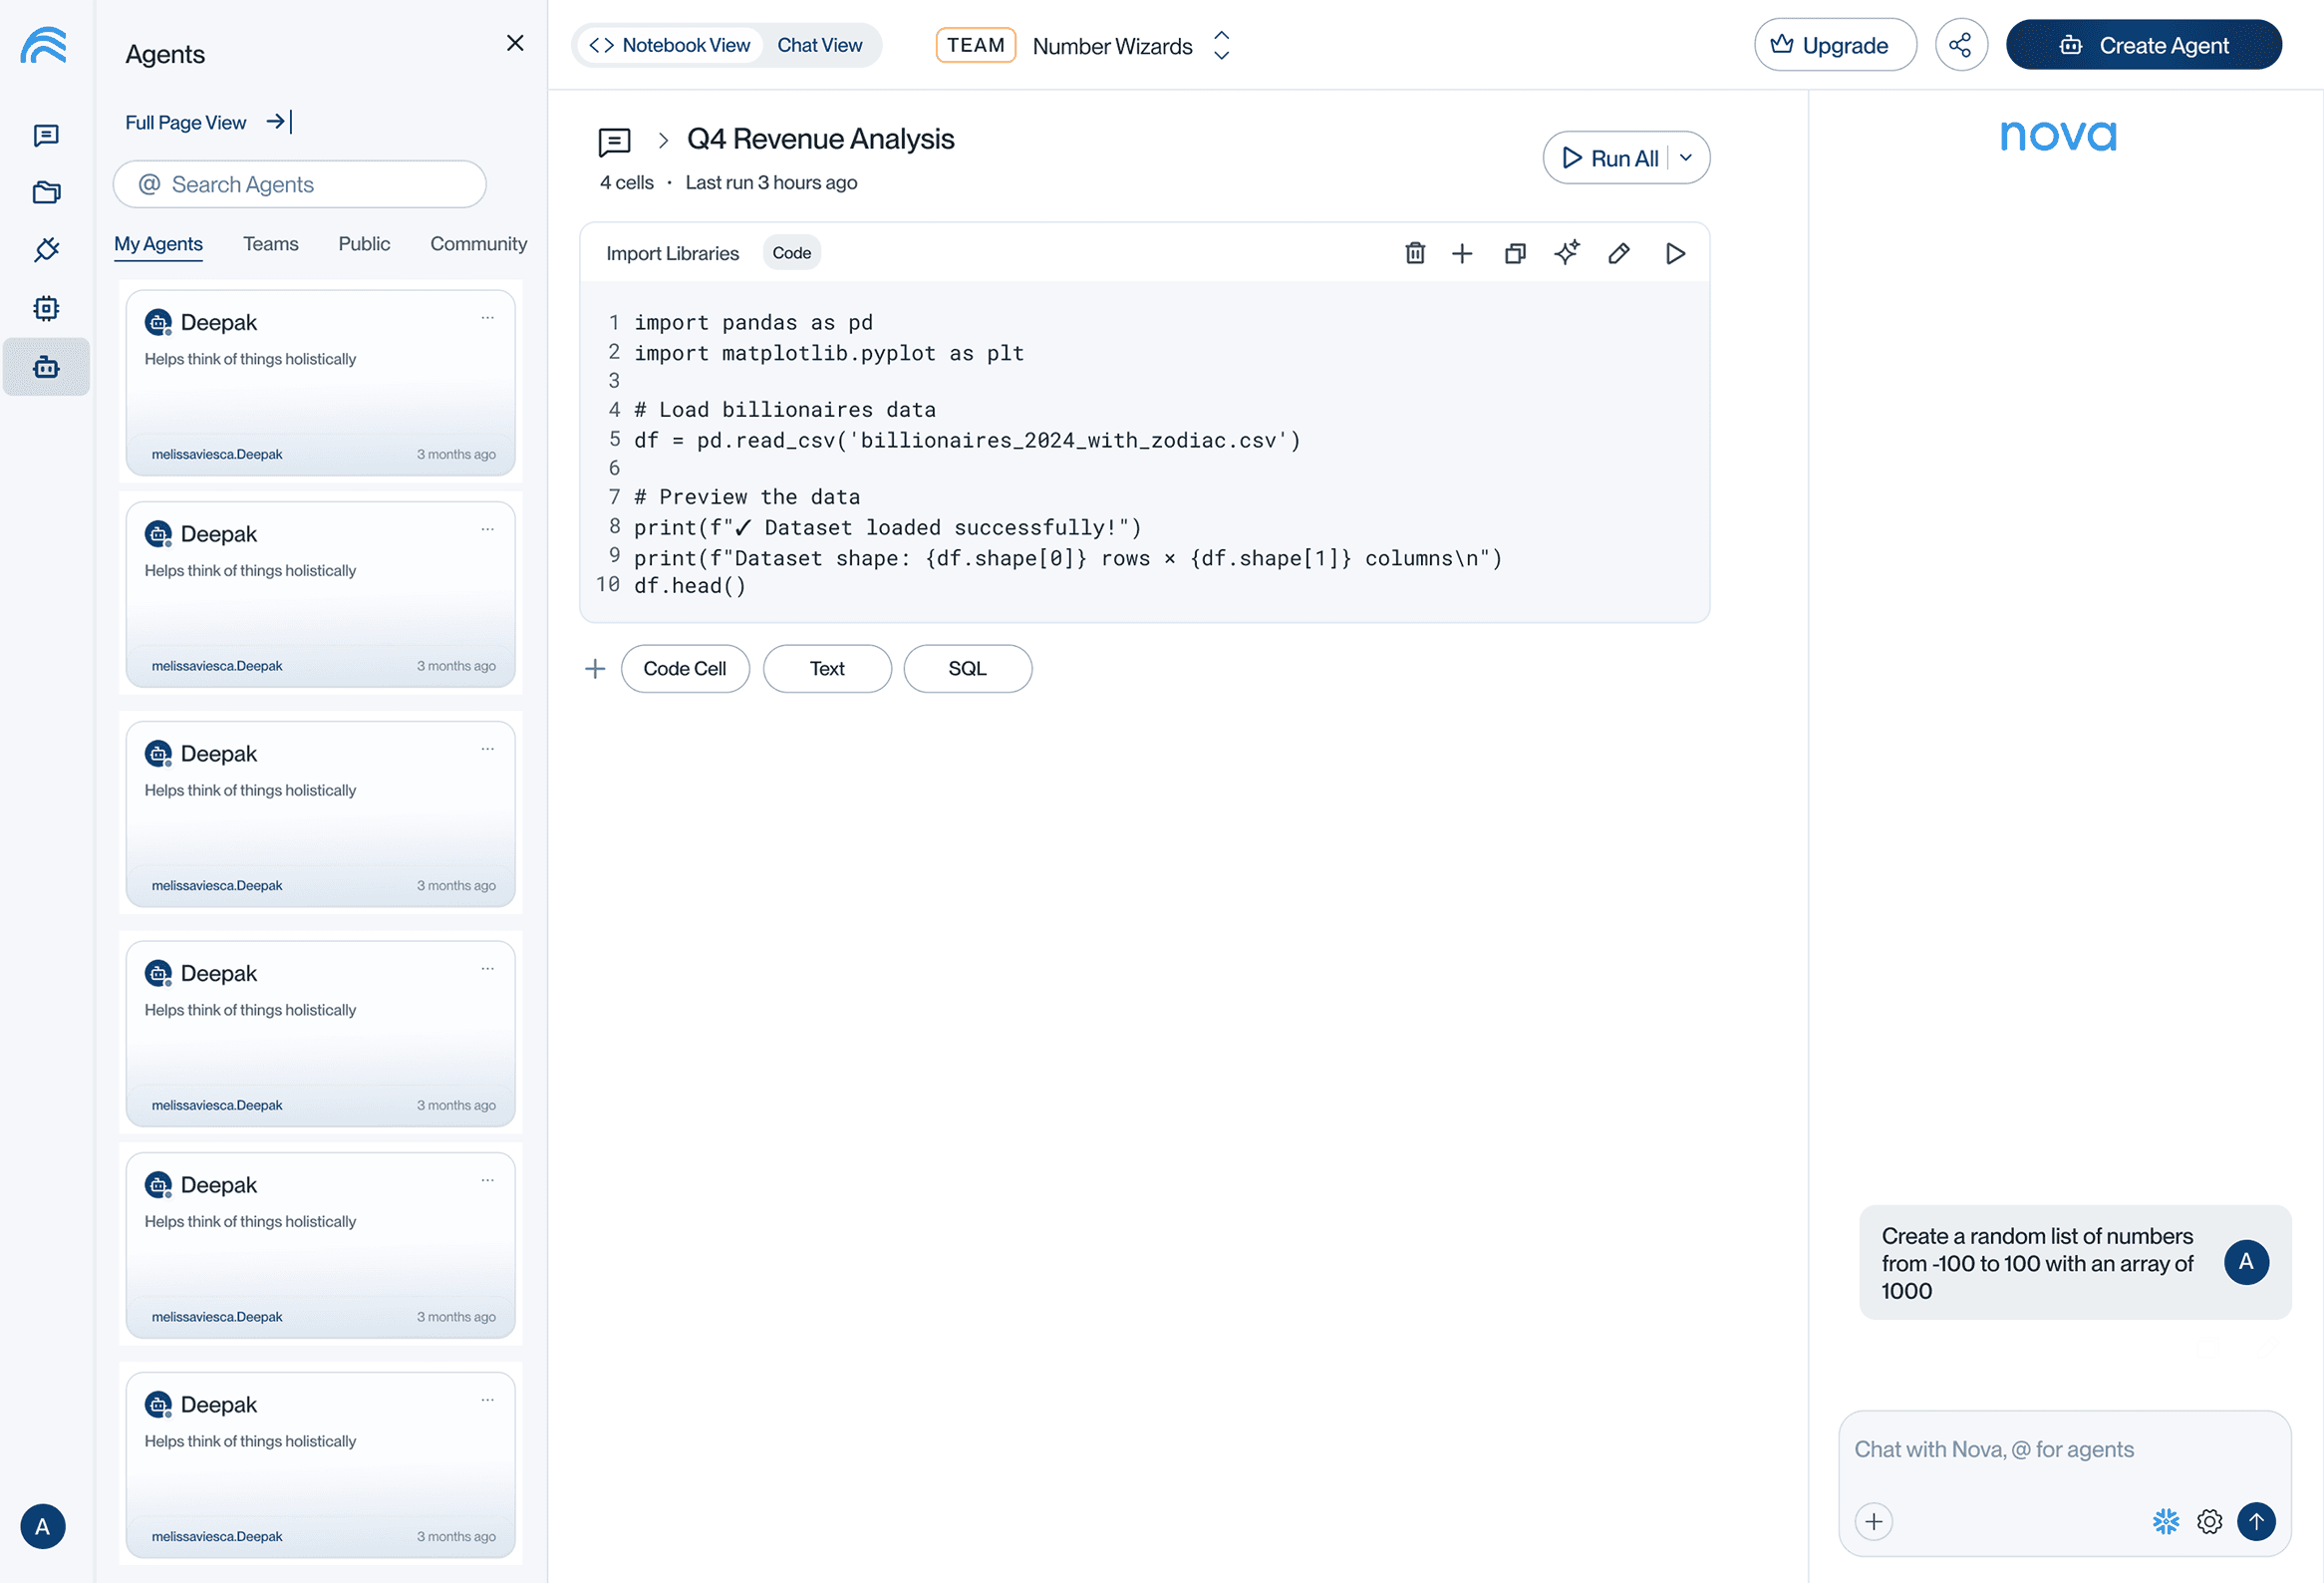This screenshot has width=2324, height=1583.
Task: Duplicate the Import Libraries cell with copy icon
Action: 1515,253
